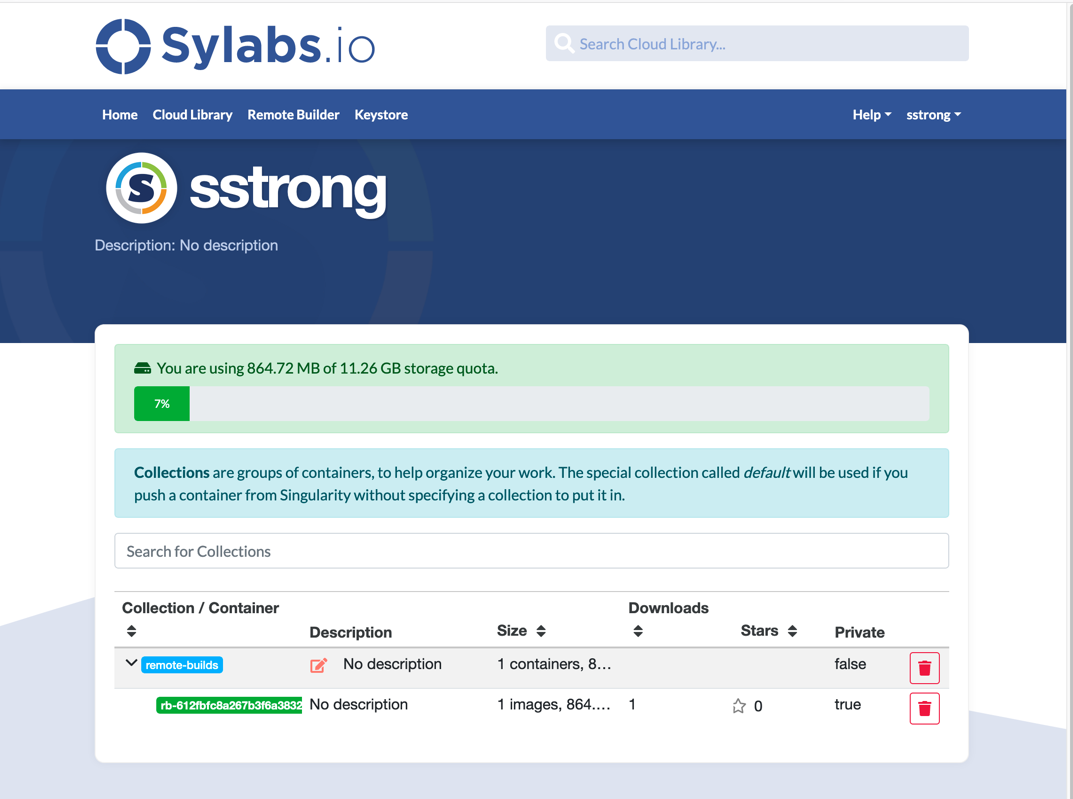The image size is (1073, 799).
Task: Click the Private column header
Action: tap(859, 632)
